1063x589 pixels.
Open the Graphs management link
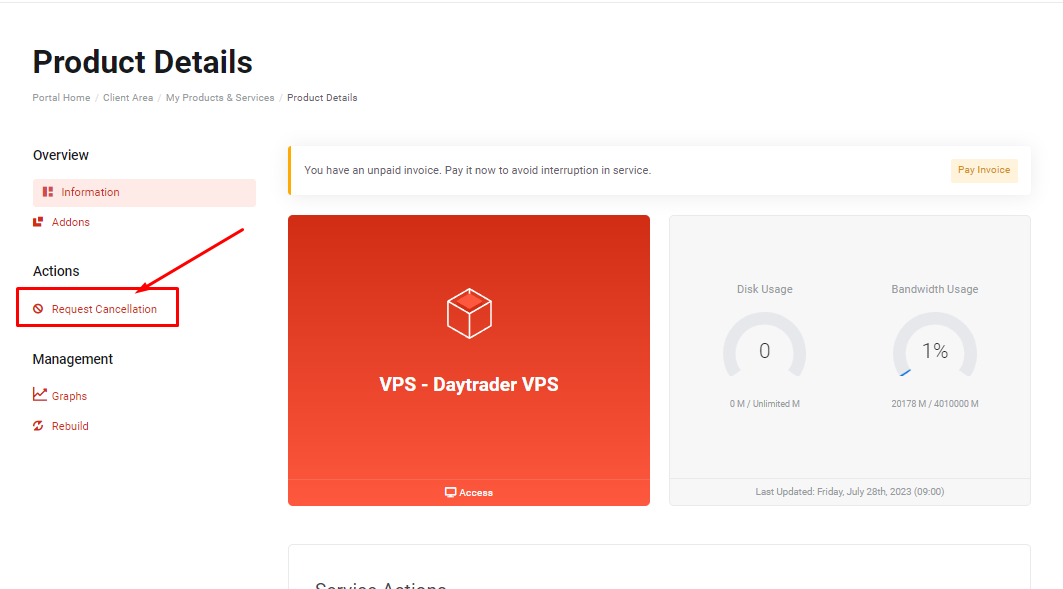tap(69, 396)
